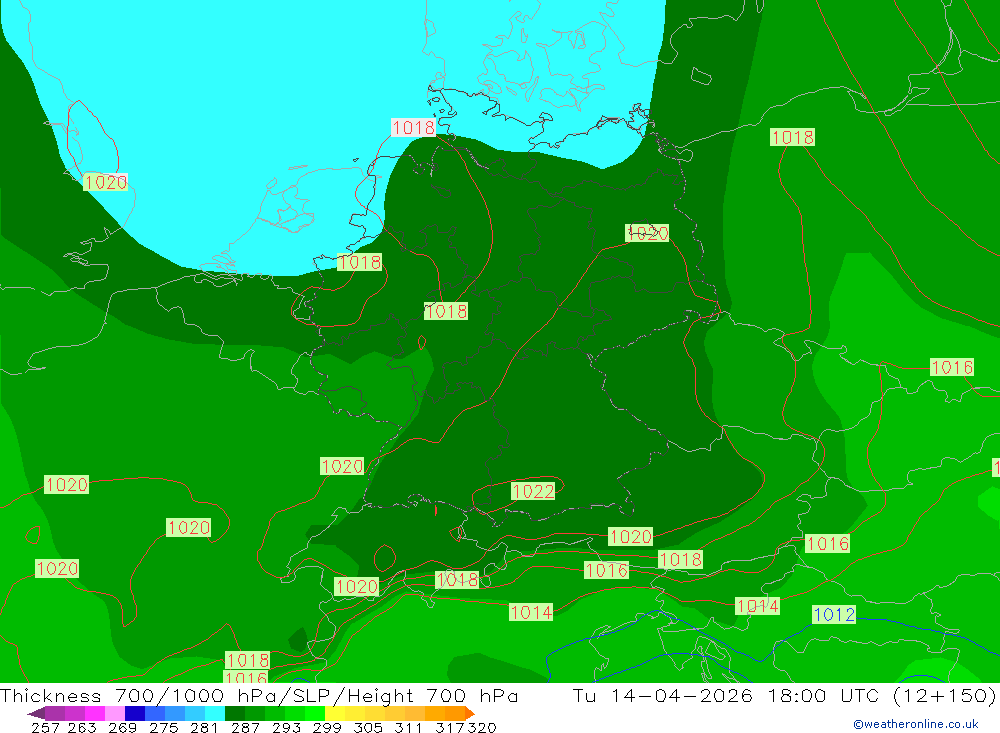The width and height of the screenshot is (1000, 733).
Task: Select the cyan legend color swatch
Action: point(215,713)
